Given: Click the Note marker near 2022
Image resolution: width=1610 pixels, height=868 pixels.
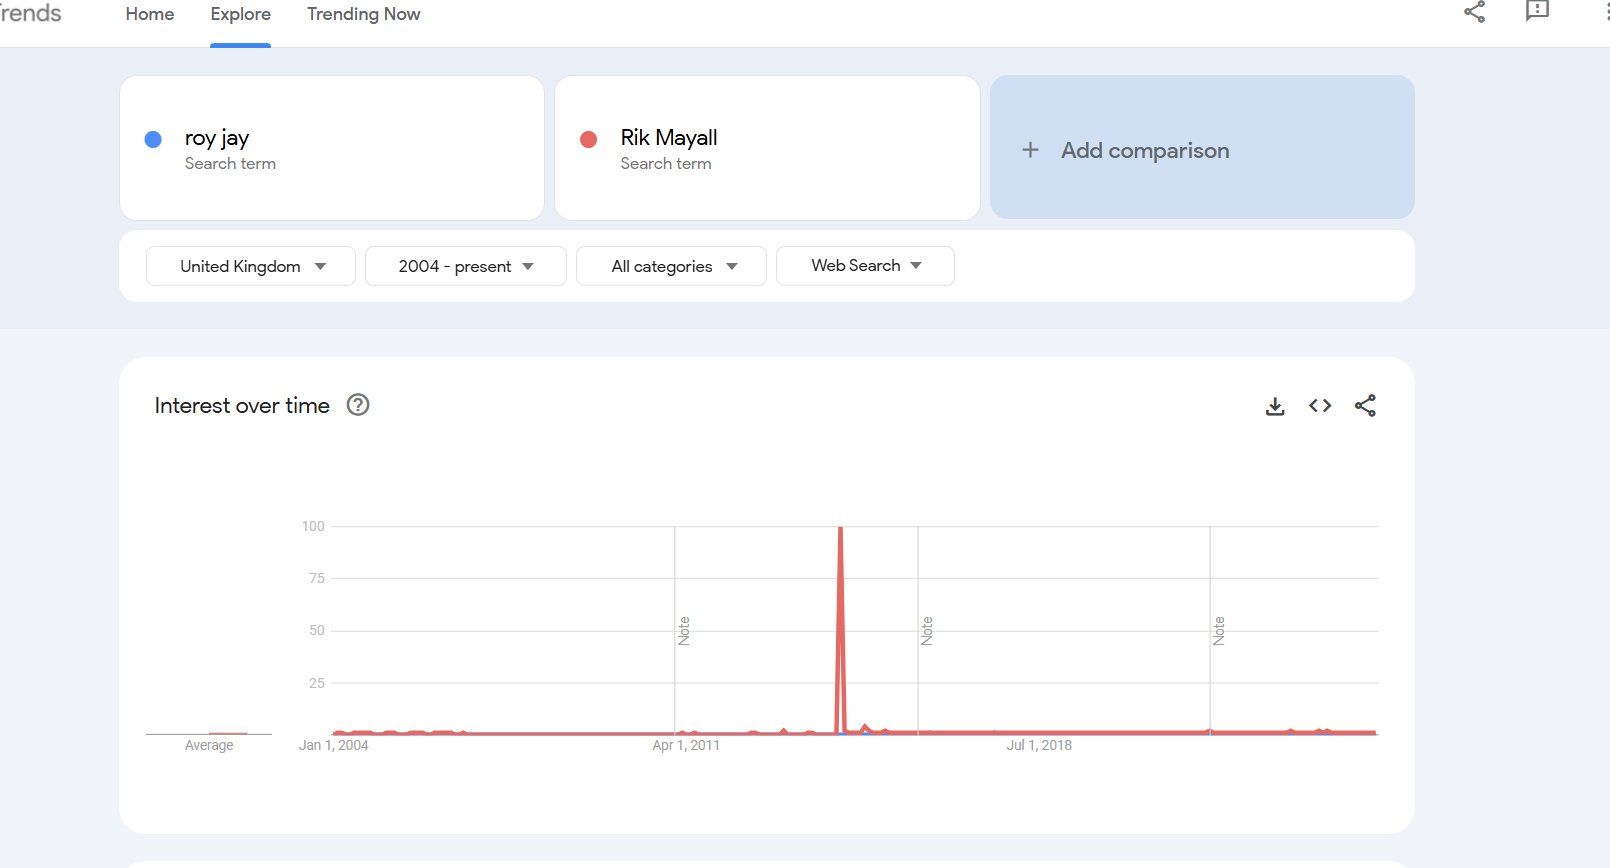Looking at the screenshot, I should [x=1219, y=631].
